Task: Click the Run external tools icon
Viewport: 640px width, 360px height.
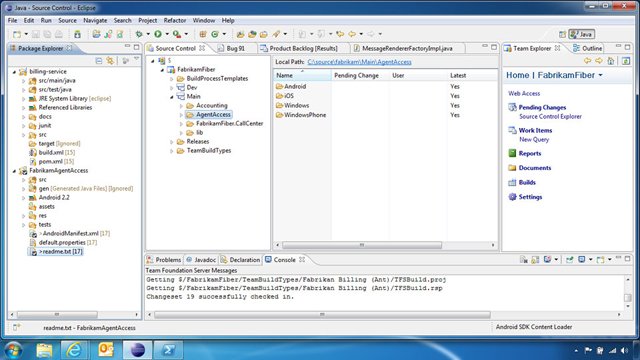Action: click(177, 34)
